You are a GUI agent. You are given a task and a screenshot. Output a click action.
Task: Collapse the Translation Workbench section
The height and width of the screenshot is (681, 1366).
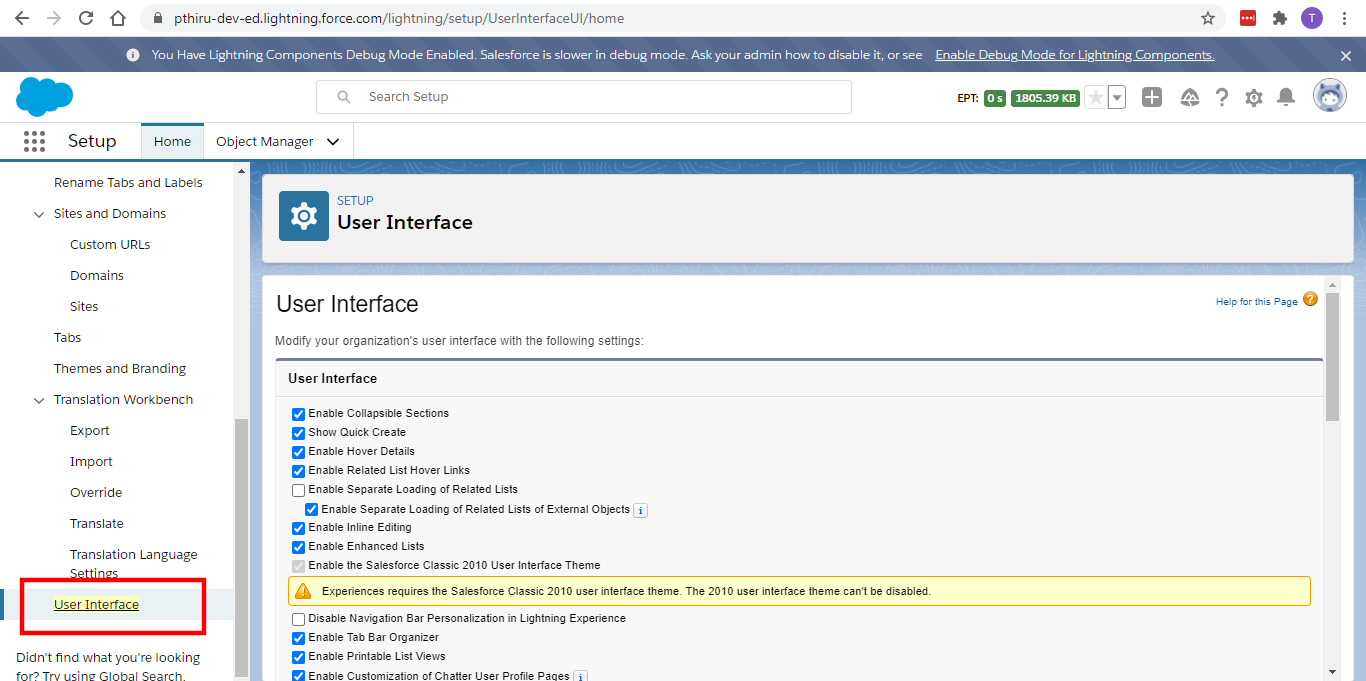click(39, 399)
